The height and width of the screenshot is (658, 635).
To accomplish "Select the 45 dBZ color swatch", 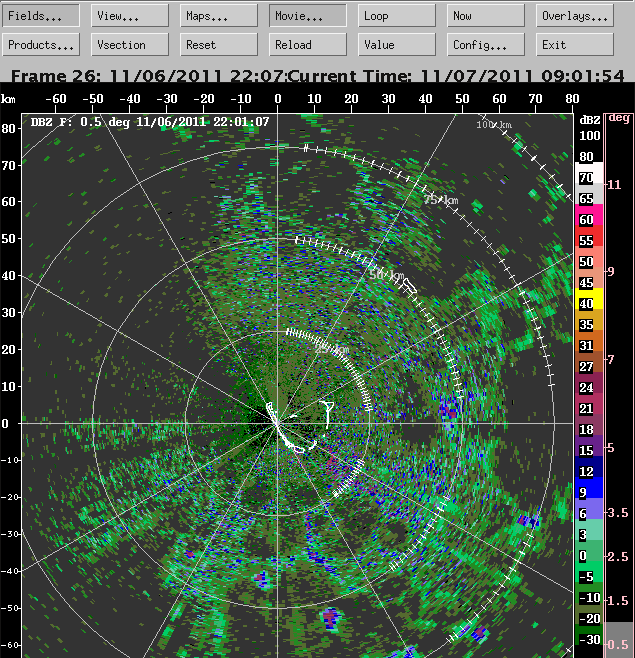I will [589, 278].
